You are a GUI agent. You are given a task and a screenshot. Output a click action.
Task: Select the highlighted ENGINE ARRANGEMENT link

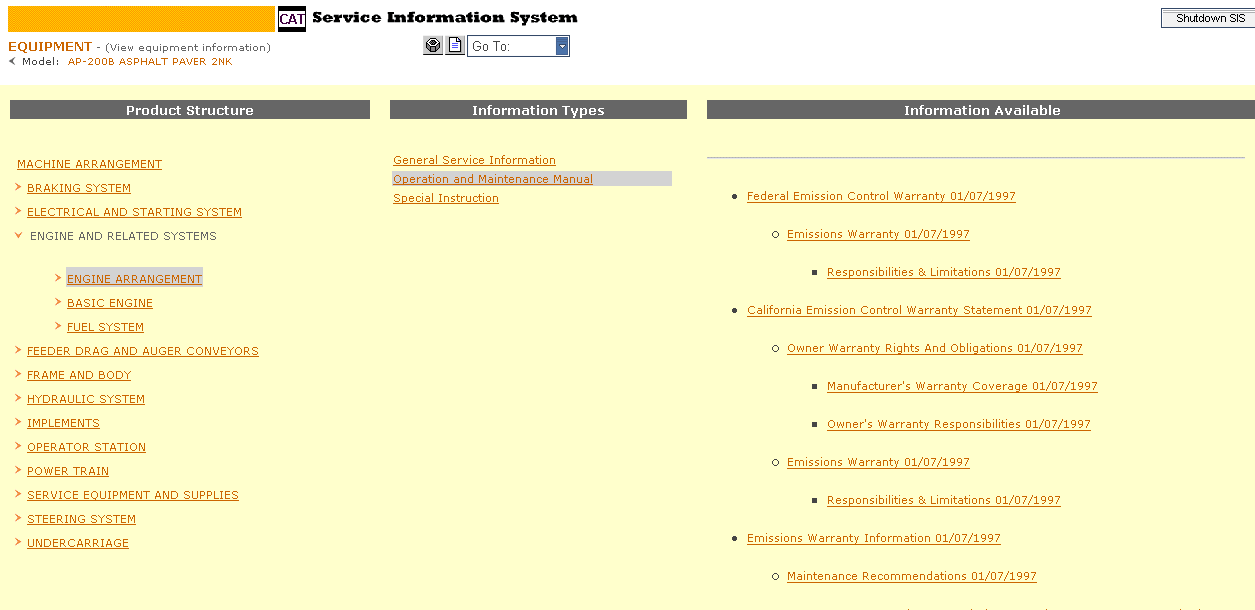tap(134, 279)
